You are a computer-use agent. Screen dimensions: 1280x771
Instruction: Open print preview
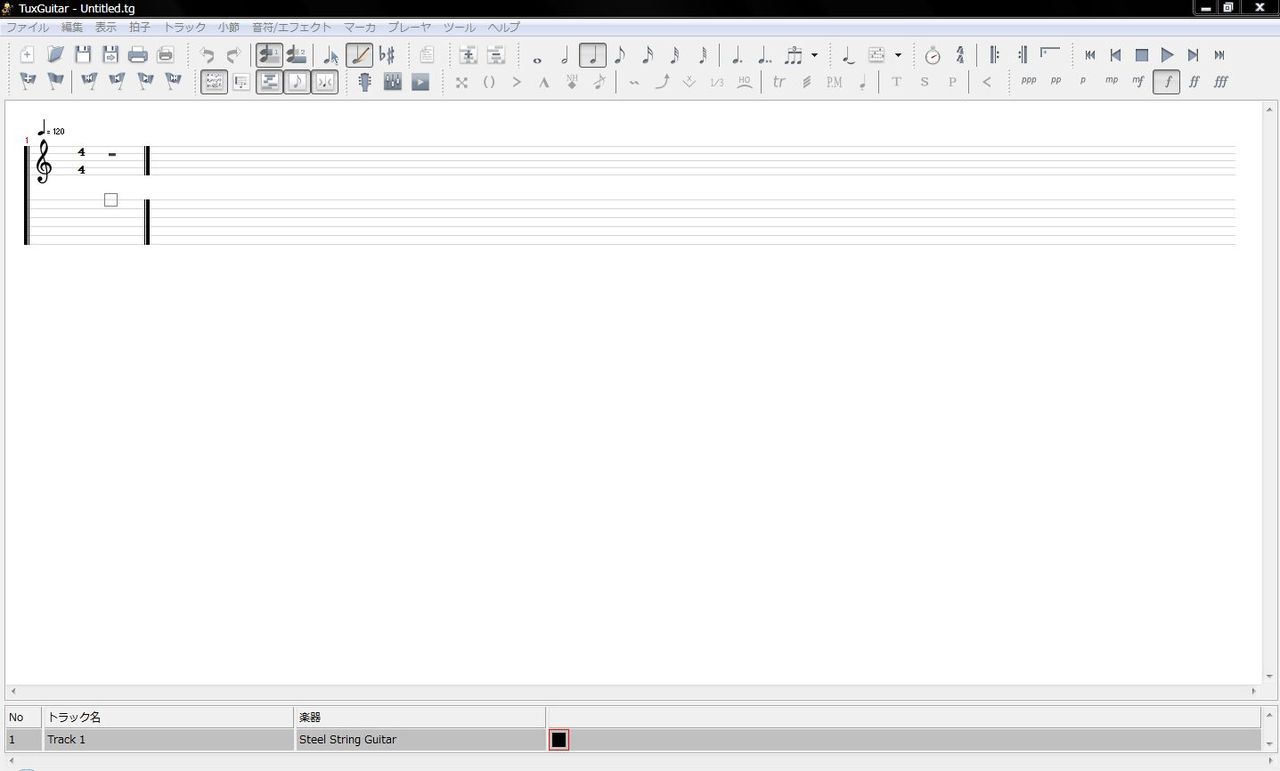[x=166, y=55]
